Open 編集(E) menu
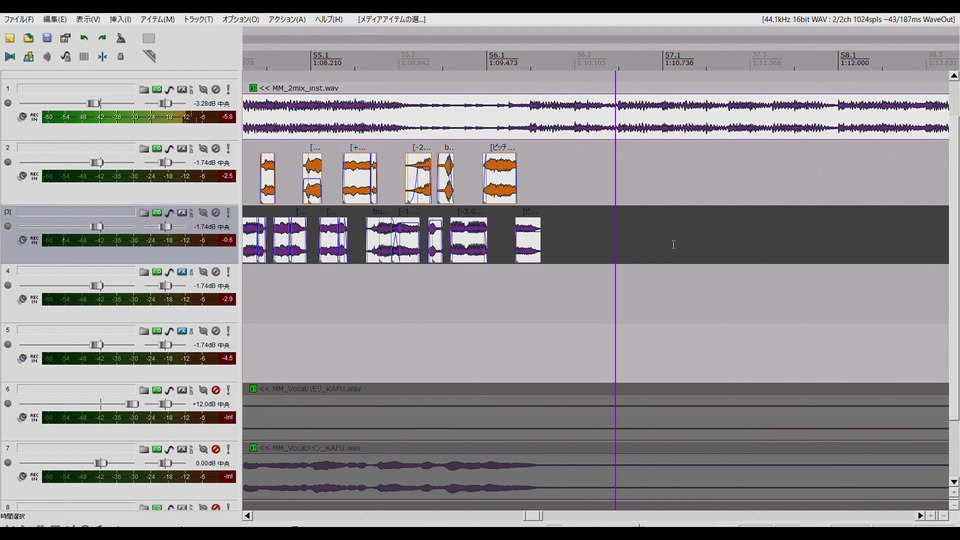The width and height of the screenshot is (960, 540). (x=54, y=20)
